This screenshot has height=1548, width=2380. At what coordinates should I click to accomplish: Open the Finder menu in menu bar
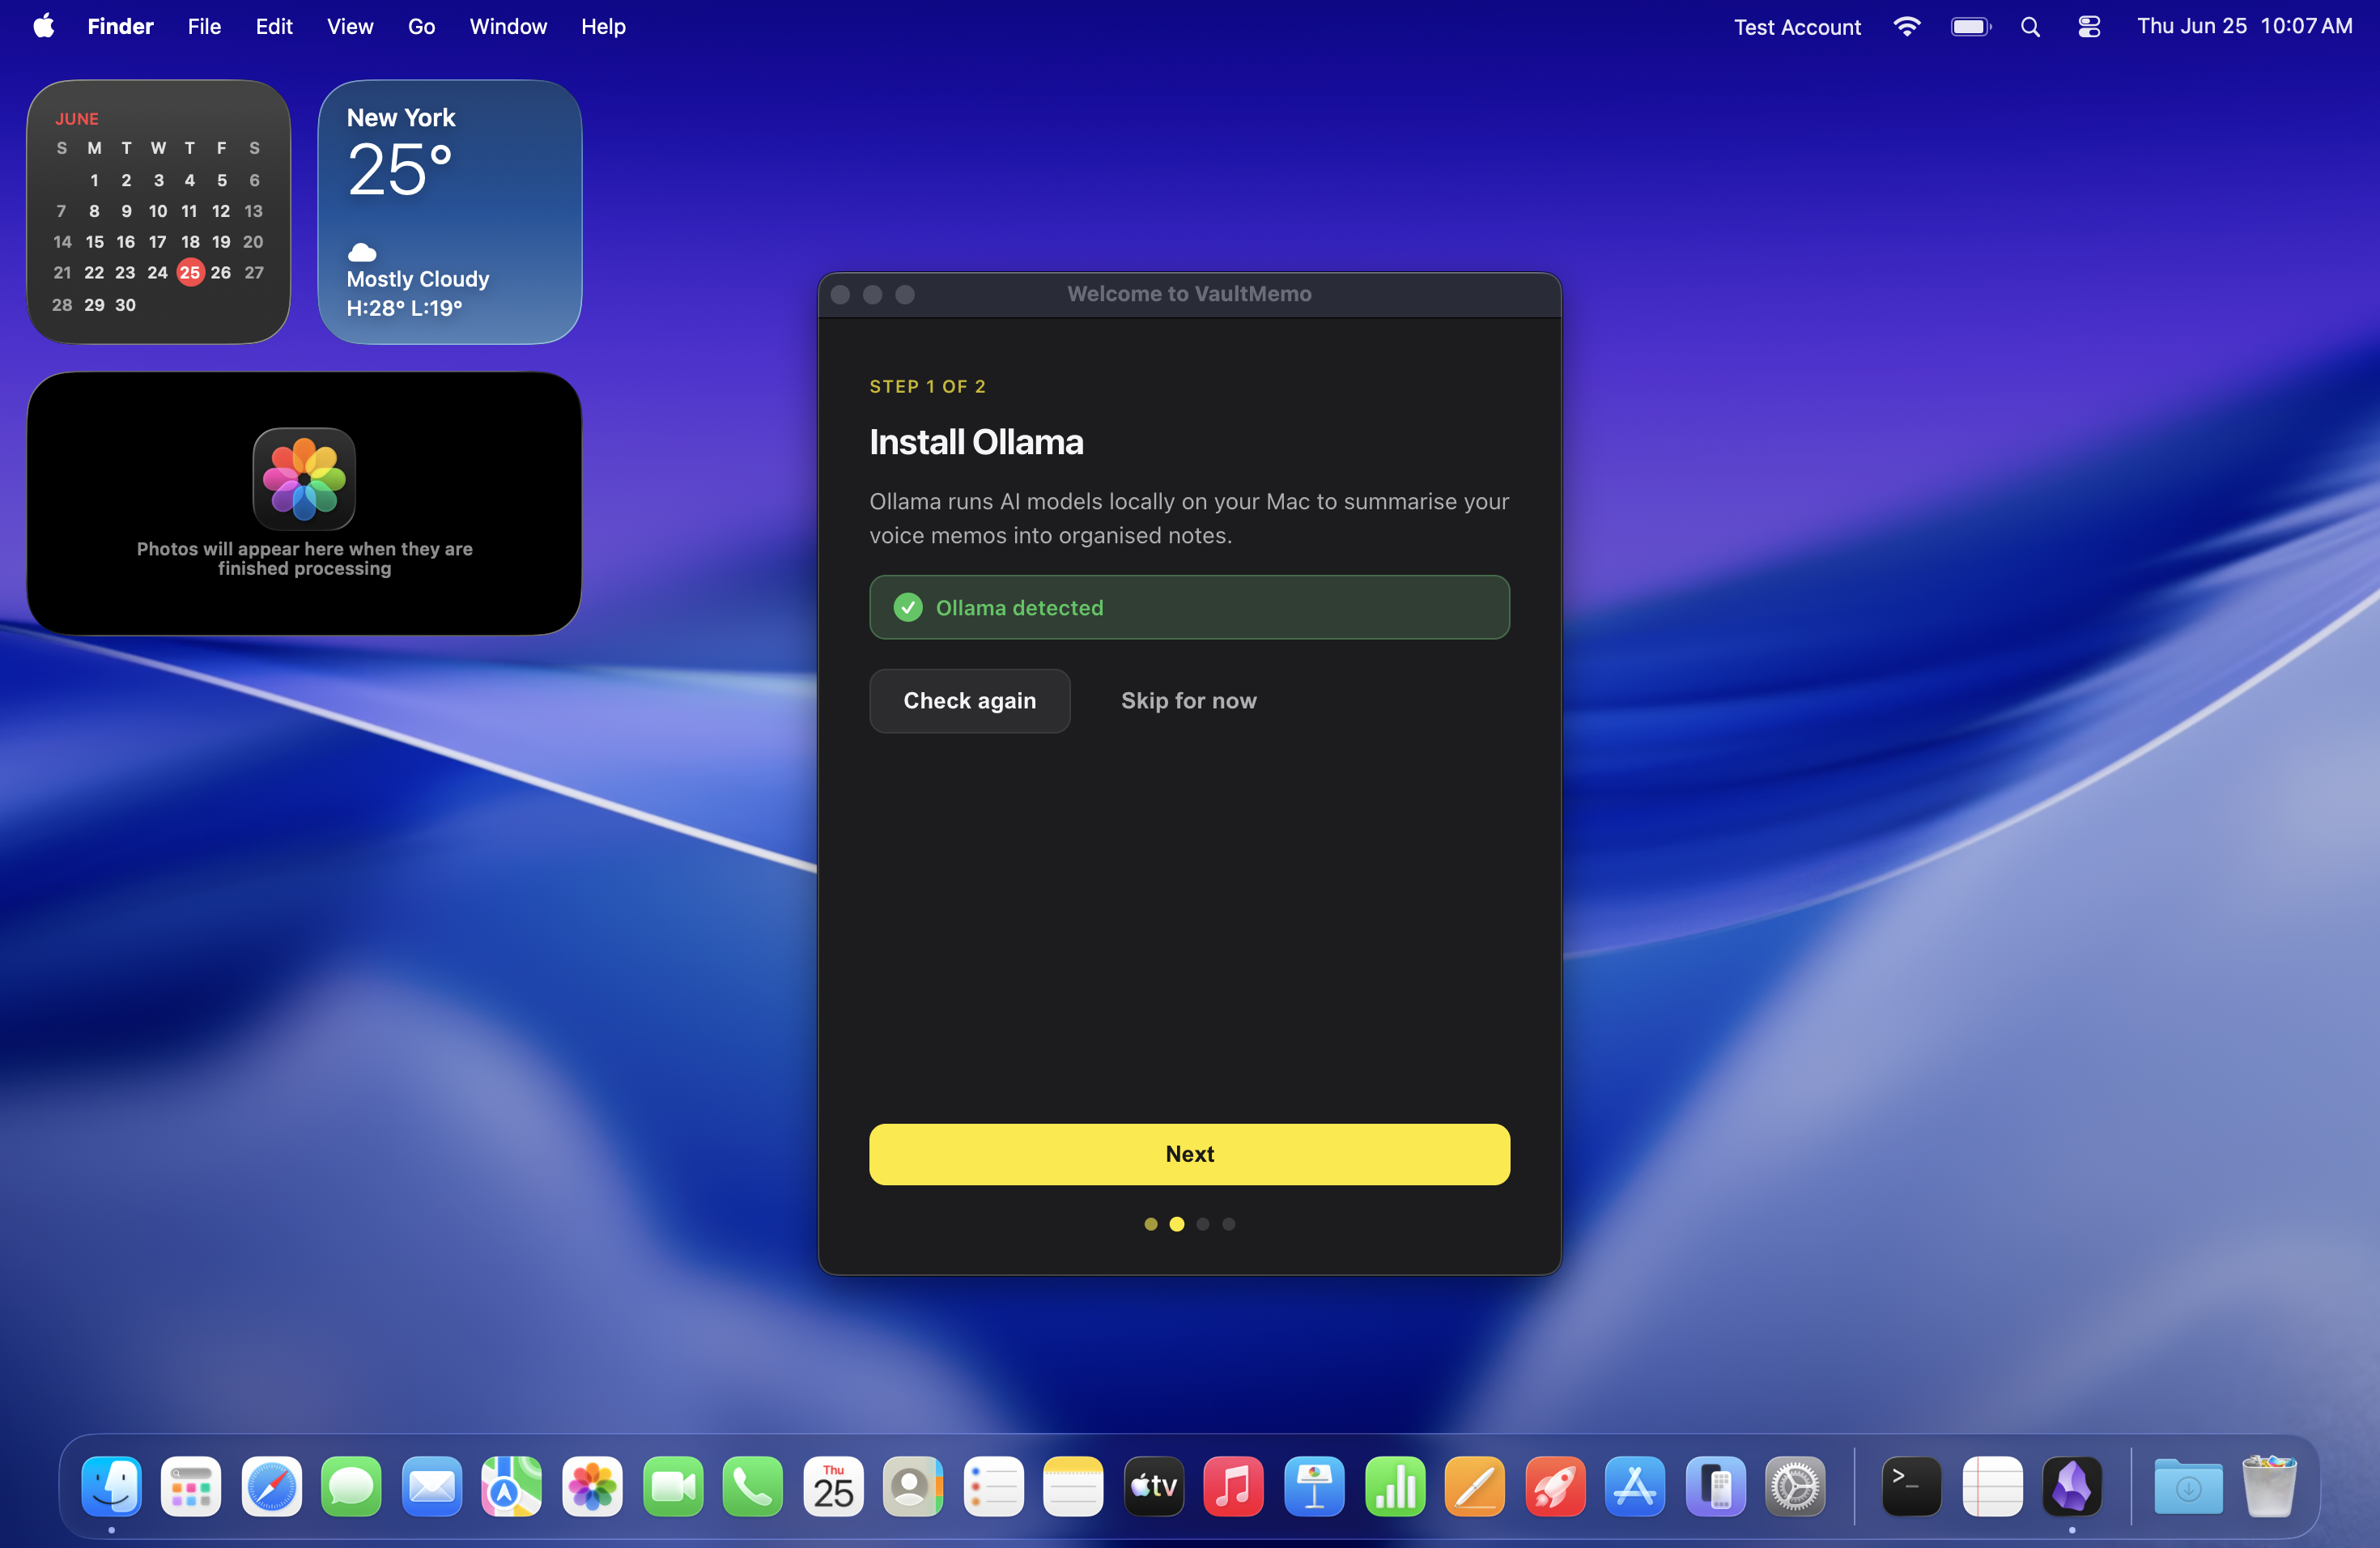120,26
